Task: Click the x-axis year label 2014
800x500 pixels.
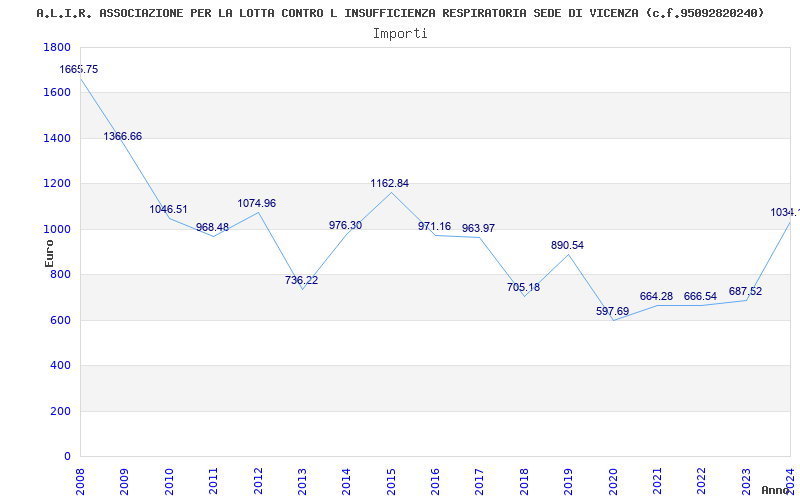Action: click(346, 481)
